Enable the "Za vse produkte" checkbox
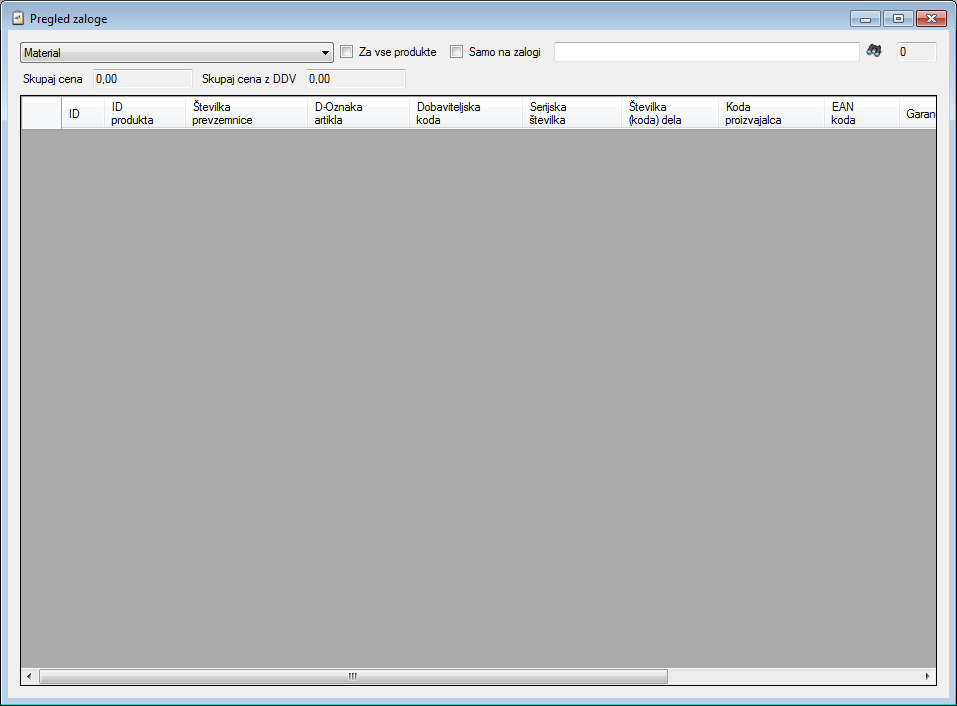 click(x=347, y=52)
